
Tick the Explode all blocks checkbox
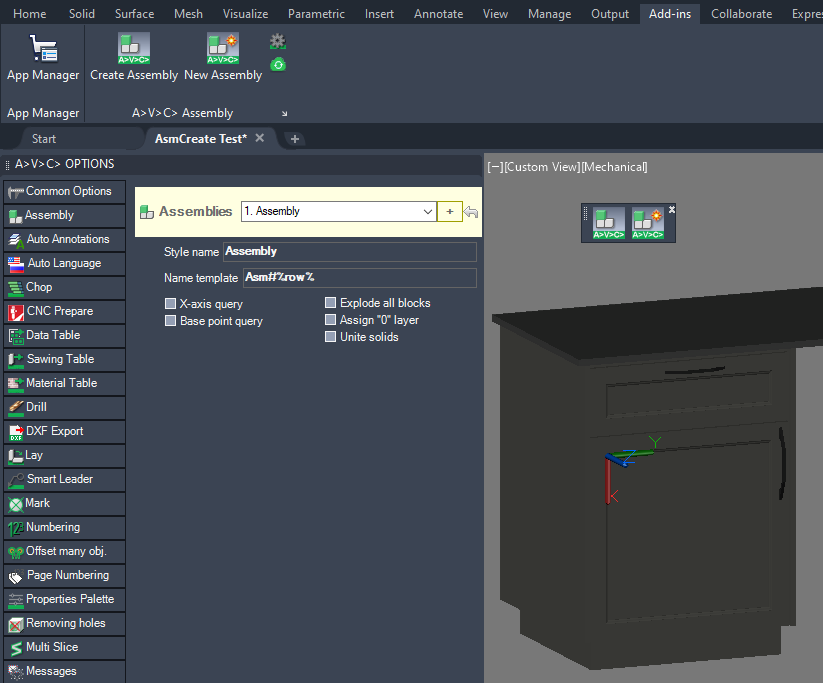pyautogui.click(x=331, y=303)
